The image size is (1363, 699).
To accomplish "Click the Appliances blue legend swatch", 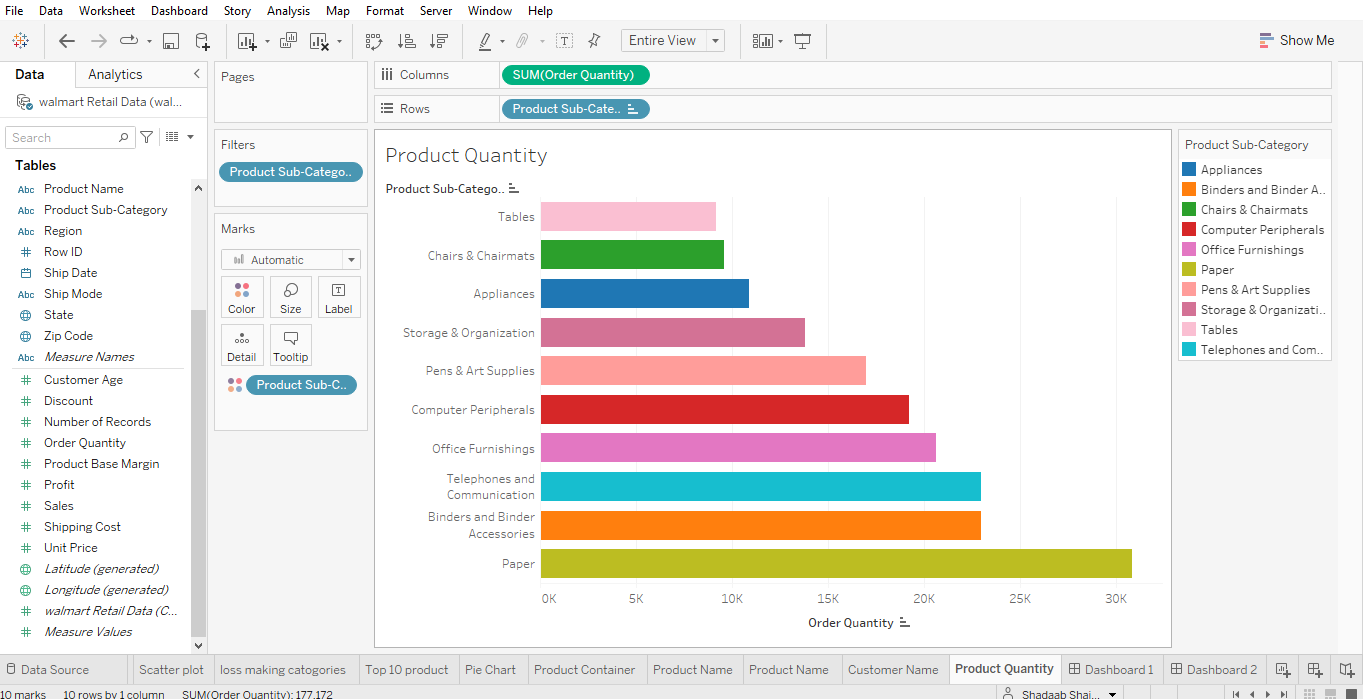I will 1189,170.
